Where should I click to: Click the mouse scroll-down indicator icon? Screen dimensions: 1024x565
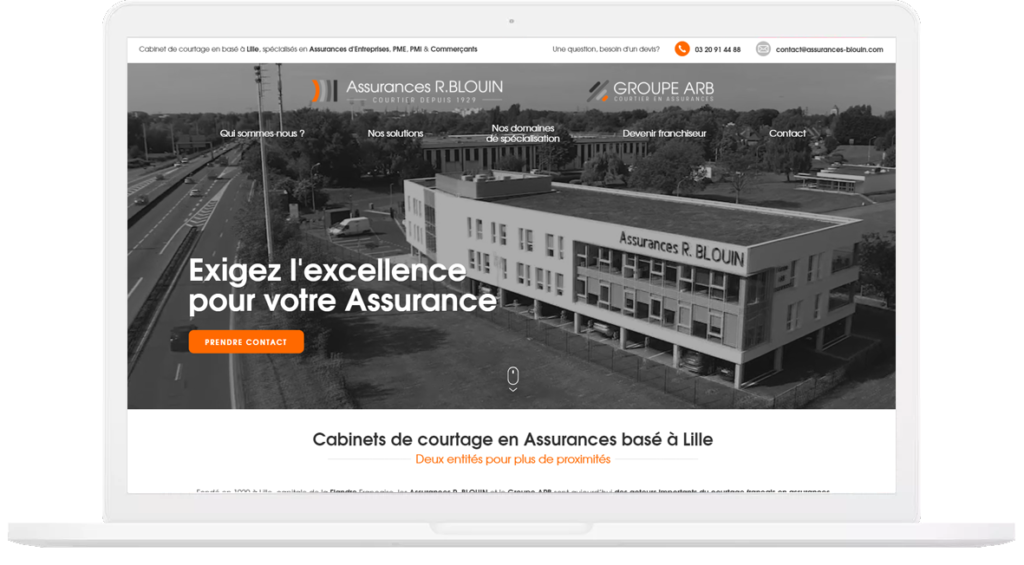coord(513,379)
